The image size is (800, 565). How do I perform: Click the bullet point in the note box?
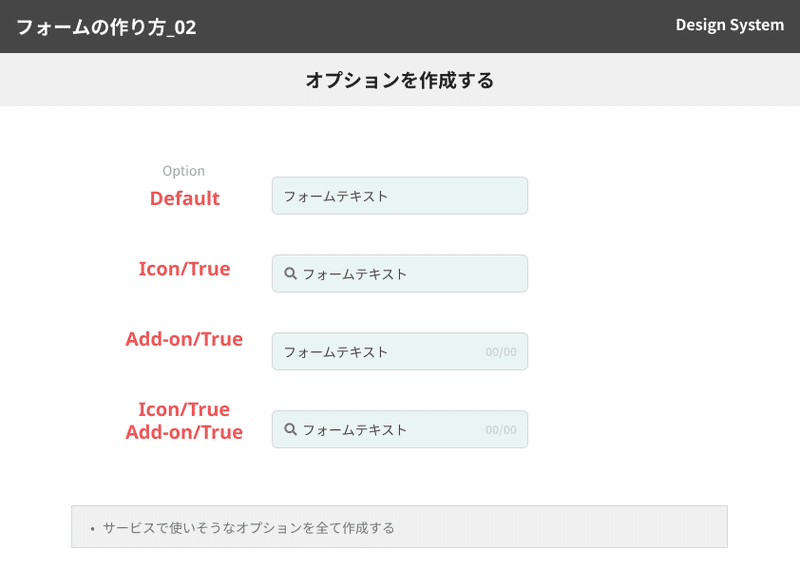92,528
